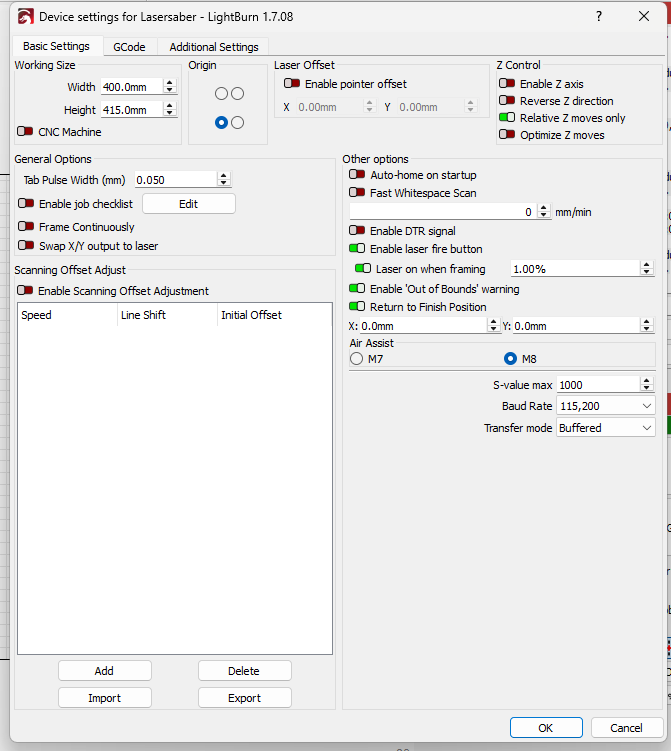Select the top-right origin radio button

click(237, 94)
